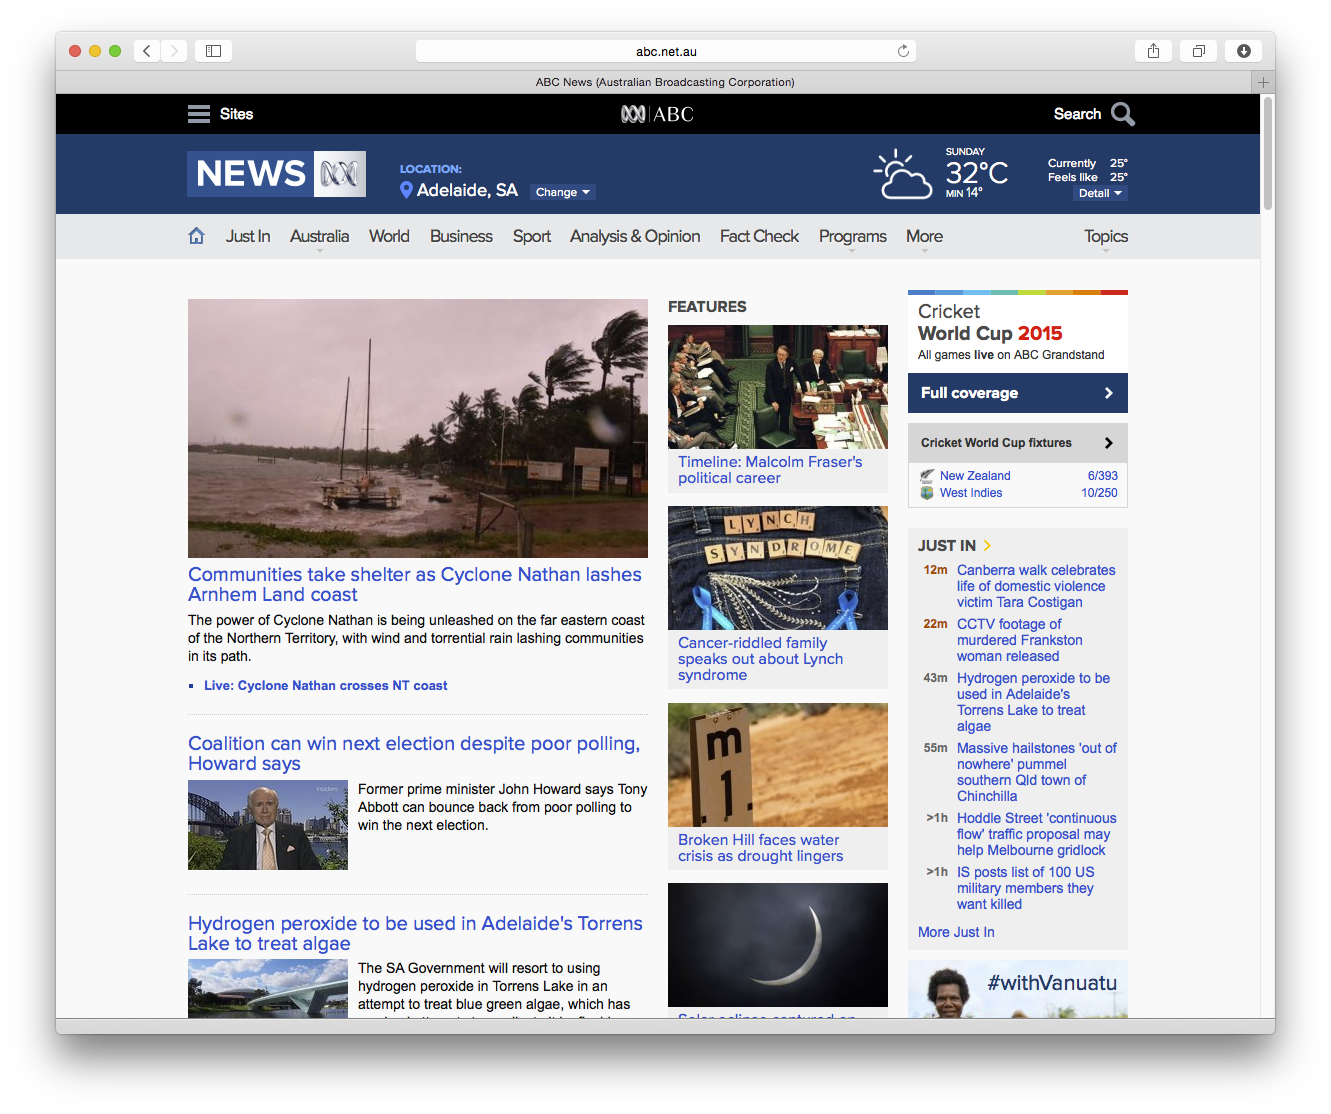Click the location pin icon beside Adelaide
The width and height of the screenshot is (1331, 1114).
pos(406,190)
